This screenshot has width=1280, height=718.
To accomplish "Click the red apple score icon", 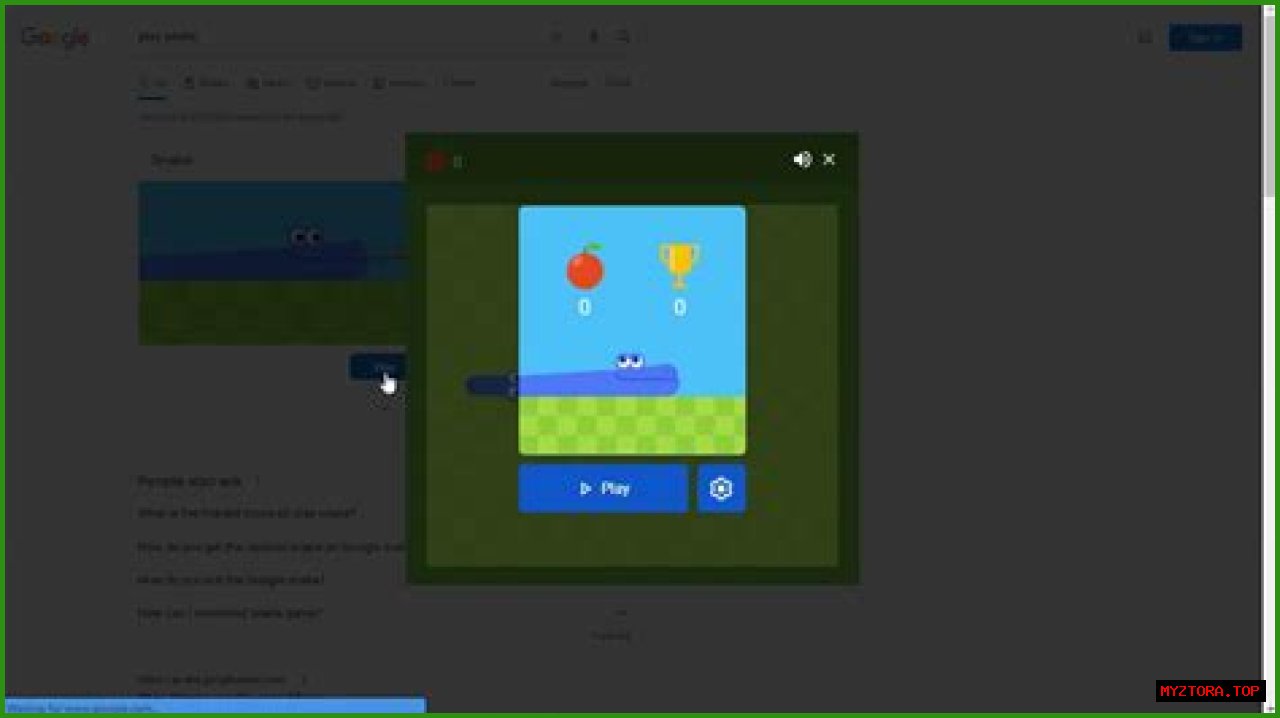I will 585,267.
